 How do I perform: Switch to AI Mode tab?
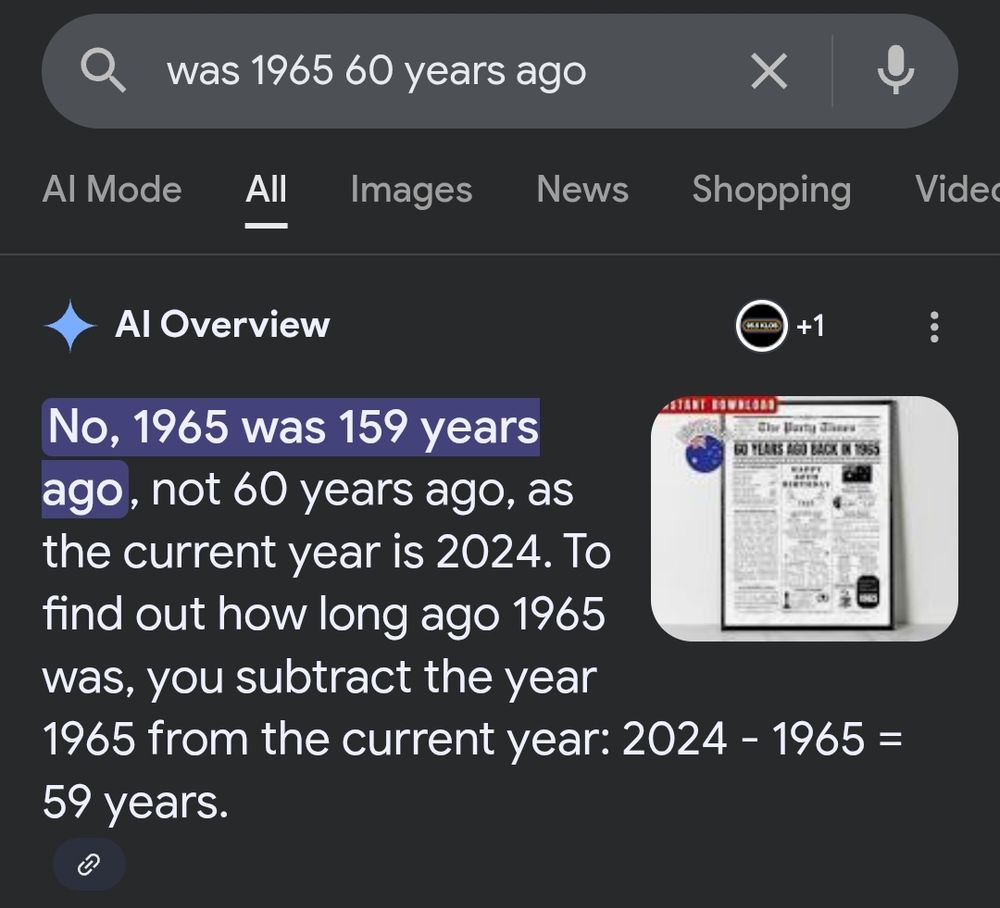tap(112, 189)
